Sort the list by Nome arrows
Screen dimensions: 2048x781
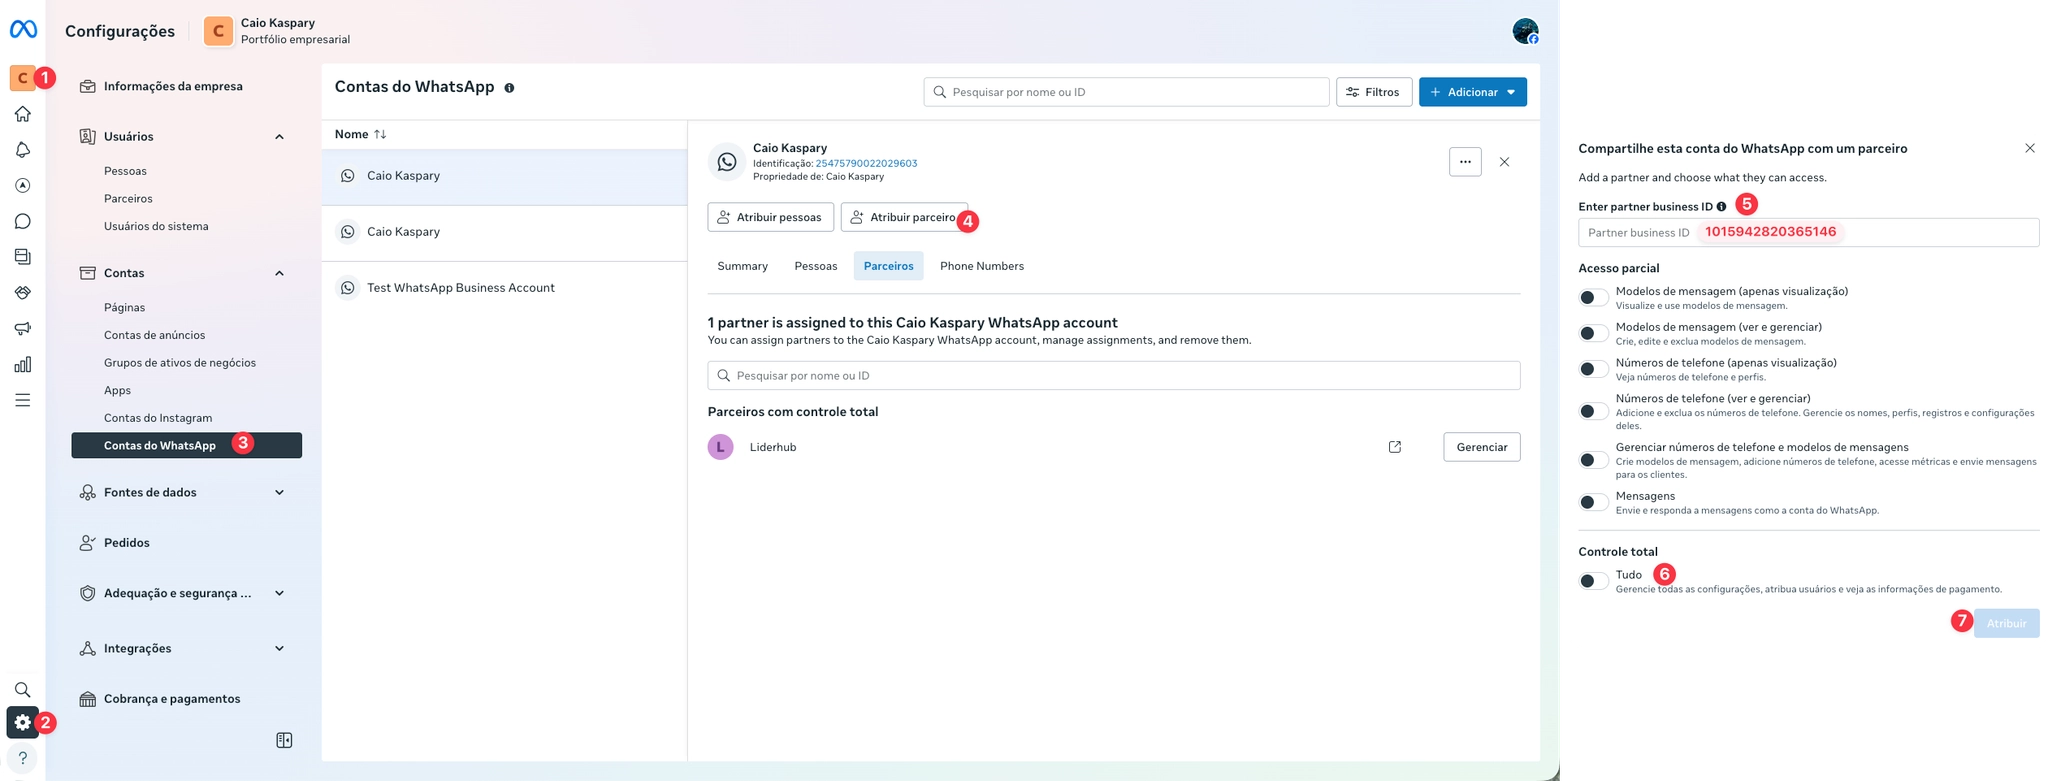tap(380, 134)
